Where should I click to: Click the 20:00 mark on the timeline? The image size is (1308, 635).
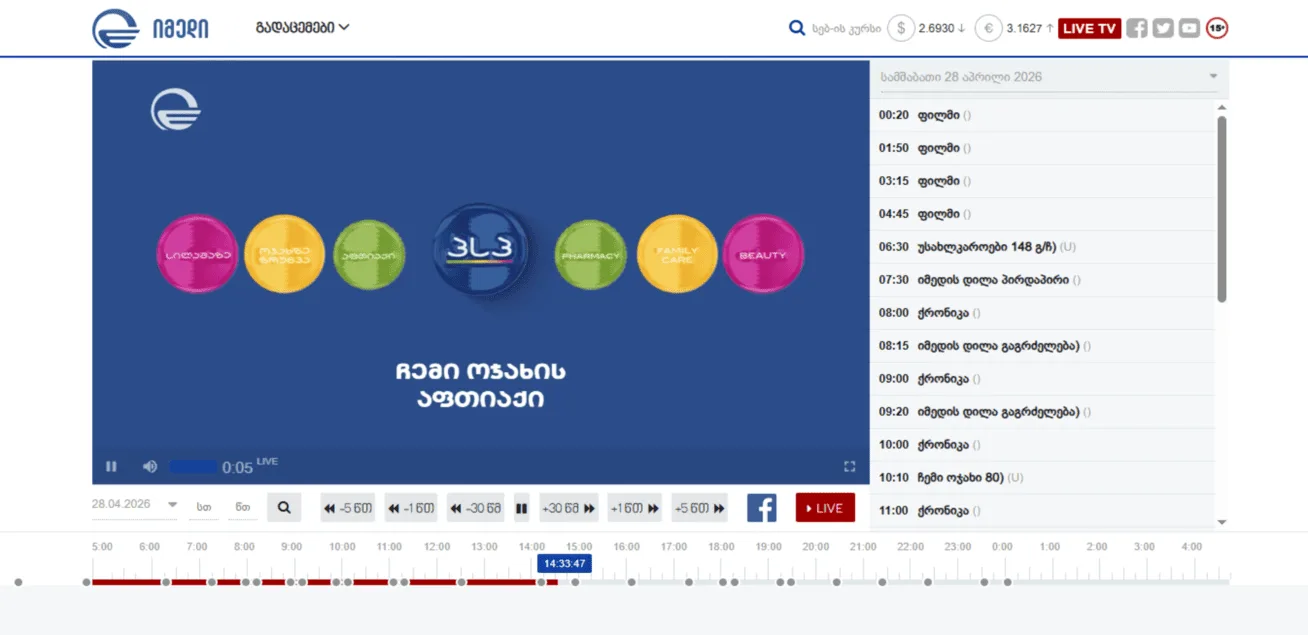[x=816, y=547]
